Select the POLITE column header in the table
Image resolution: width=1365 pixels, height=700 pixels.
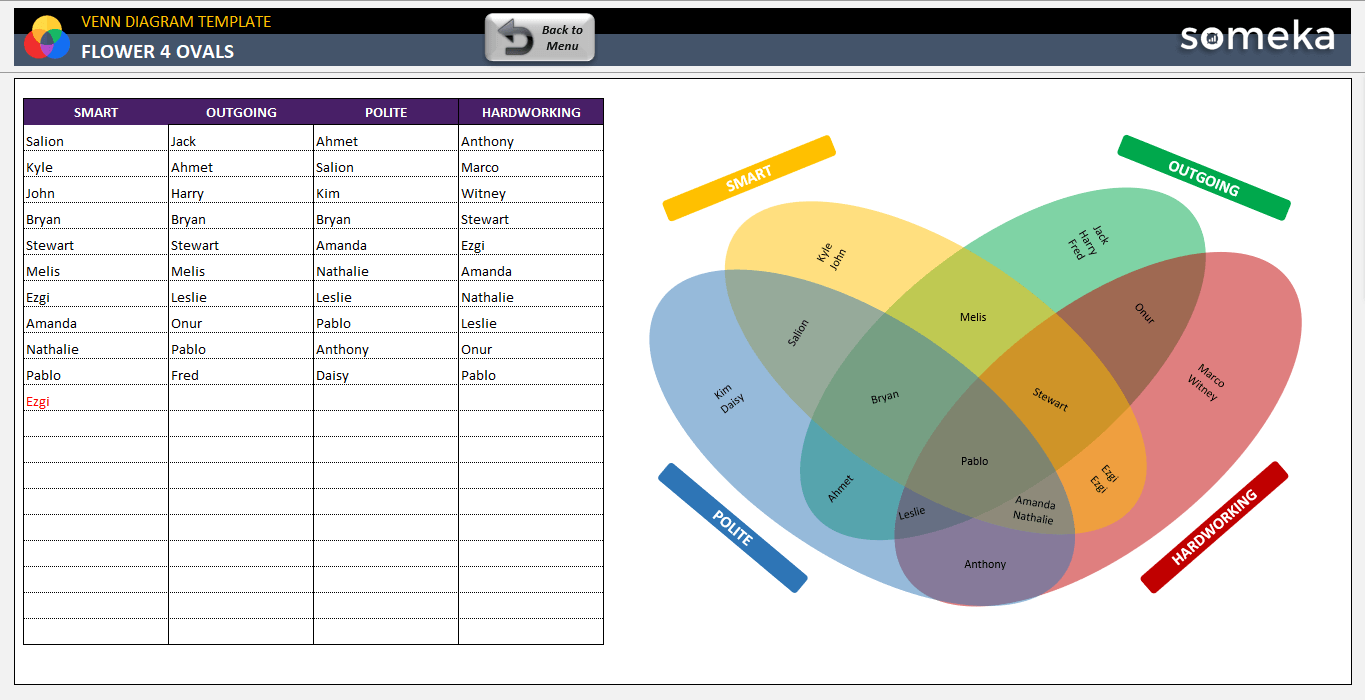[x=386, y=112]
